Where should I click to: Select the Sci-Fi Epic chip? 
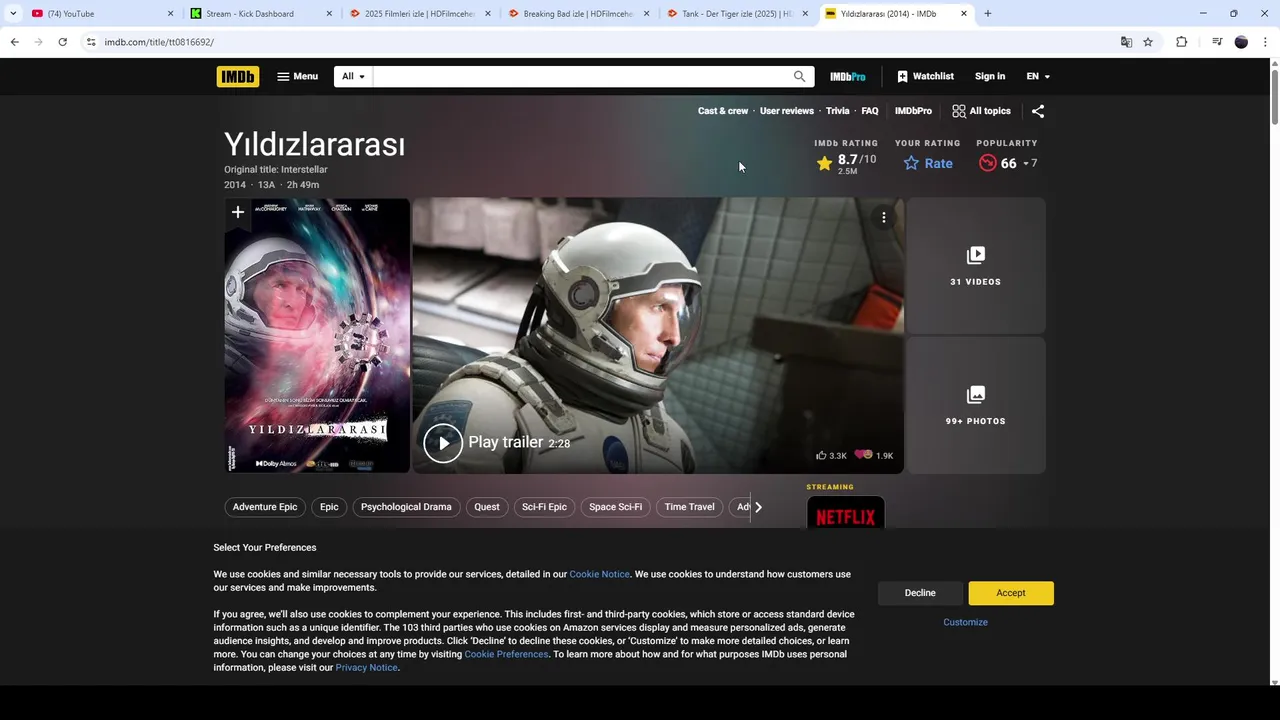544,507
